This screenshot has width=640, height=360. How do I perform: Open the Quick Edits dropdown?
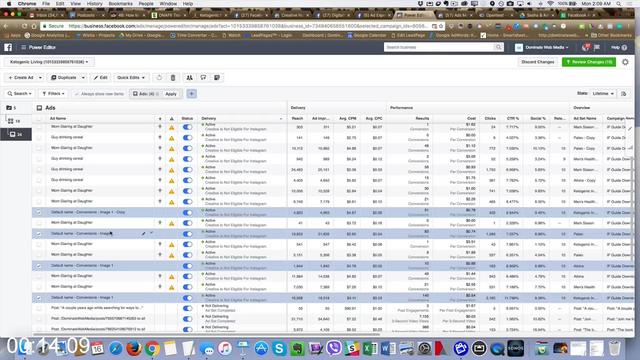[131, 78]
